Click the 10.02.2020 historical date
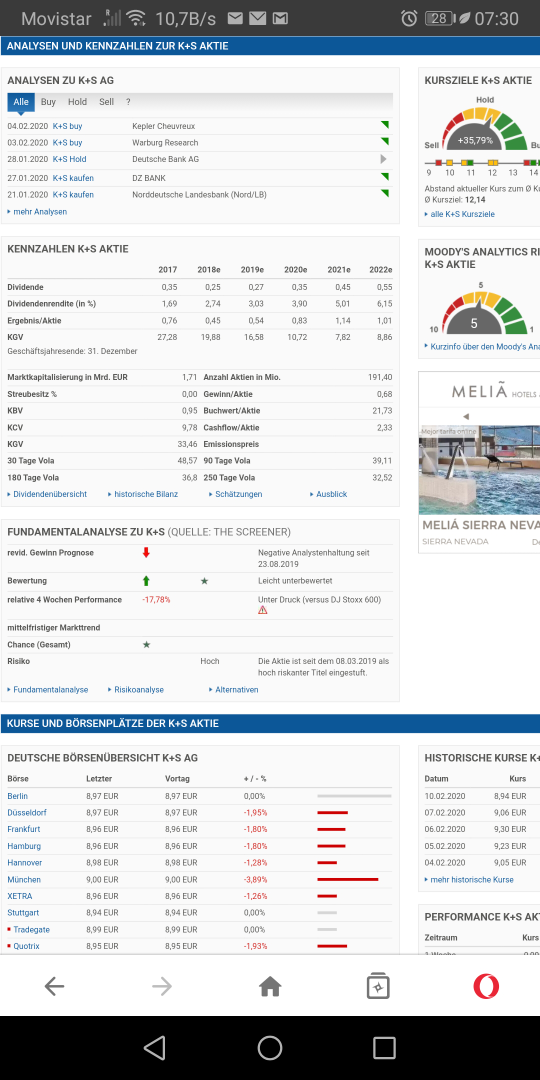Image resolution: width=540 pixels, height=1080 pixels. click(445, 796)
